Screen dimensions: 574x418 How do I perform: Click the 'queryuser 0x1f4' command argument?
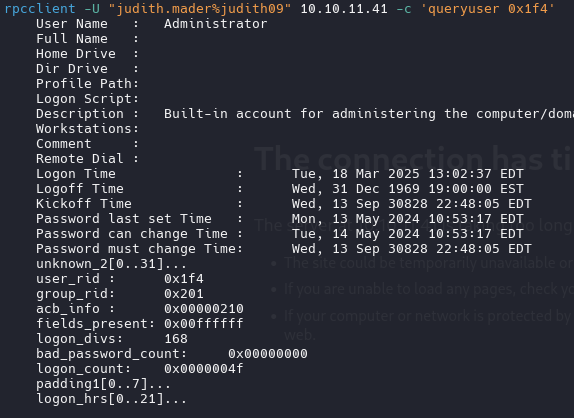[488, 8]
